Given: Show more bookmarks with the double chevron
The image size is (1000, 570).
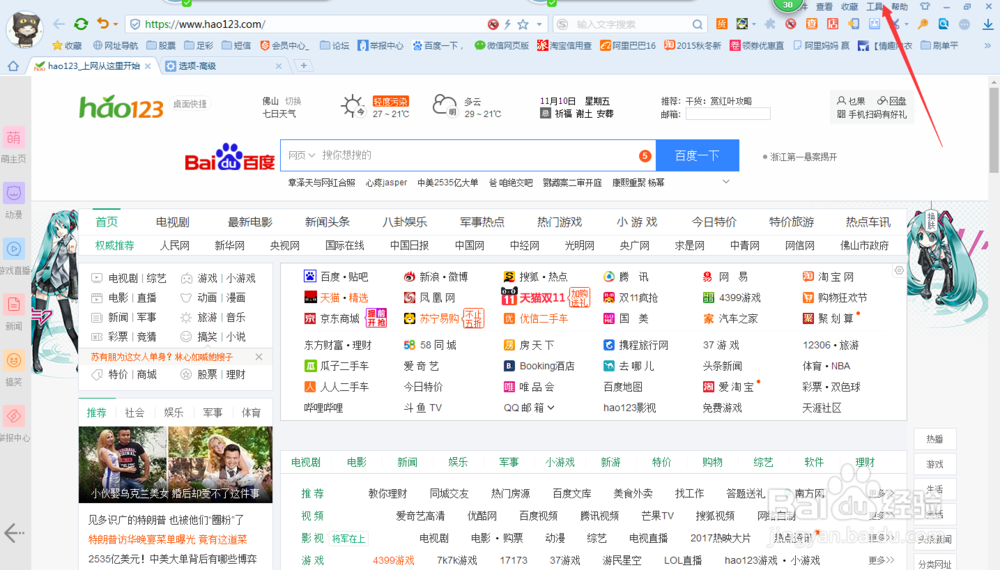Looking at the screenshot, I should pyautogui.click(x=988, y=45).
